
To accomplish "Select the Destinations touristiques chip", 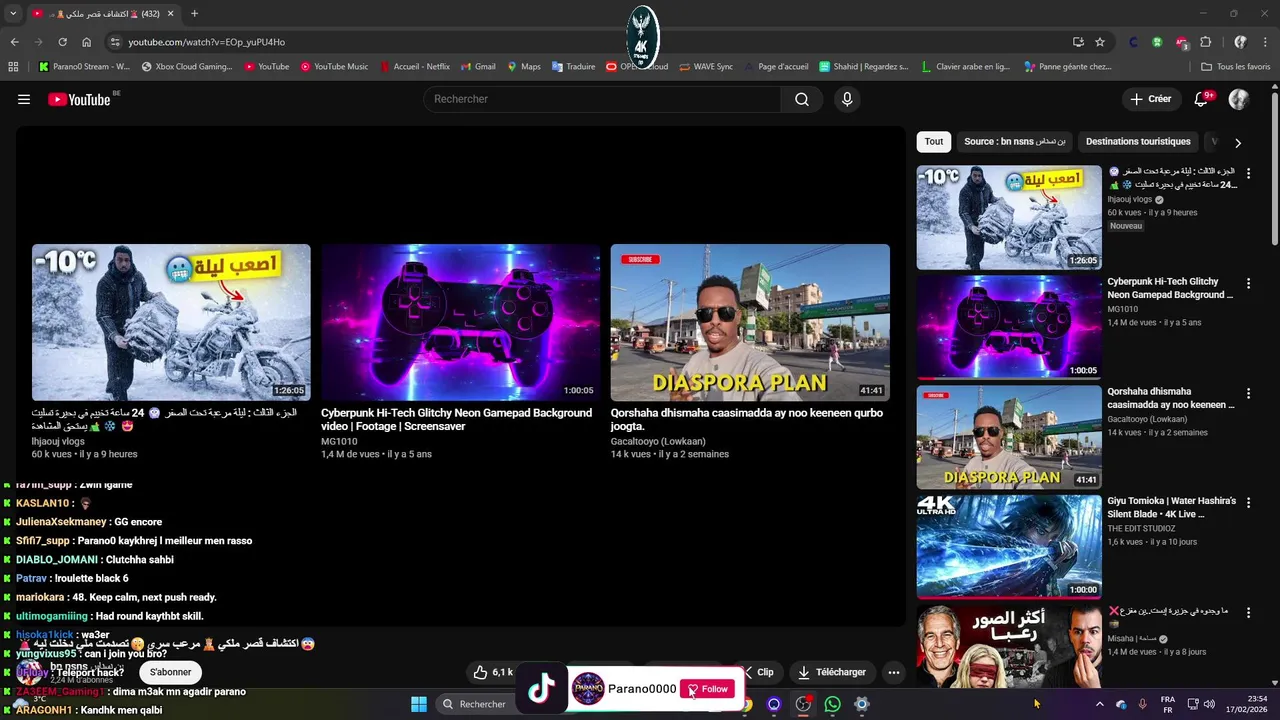I will (x=1138, y=142).
